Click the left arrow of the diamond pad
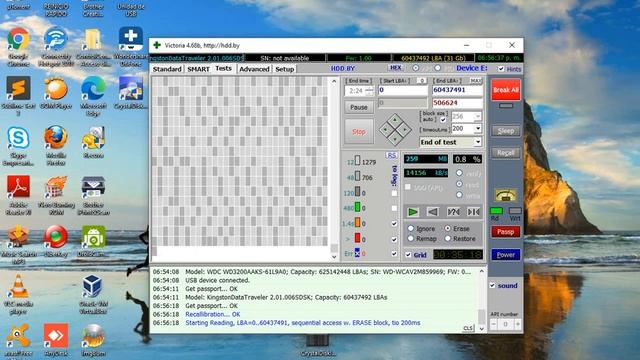Screen dimensions: 640x360 [384, 130]
